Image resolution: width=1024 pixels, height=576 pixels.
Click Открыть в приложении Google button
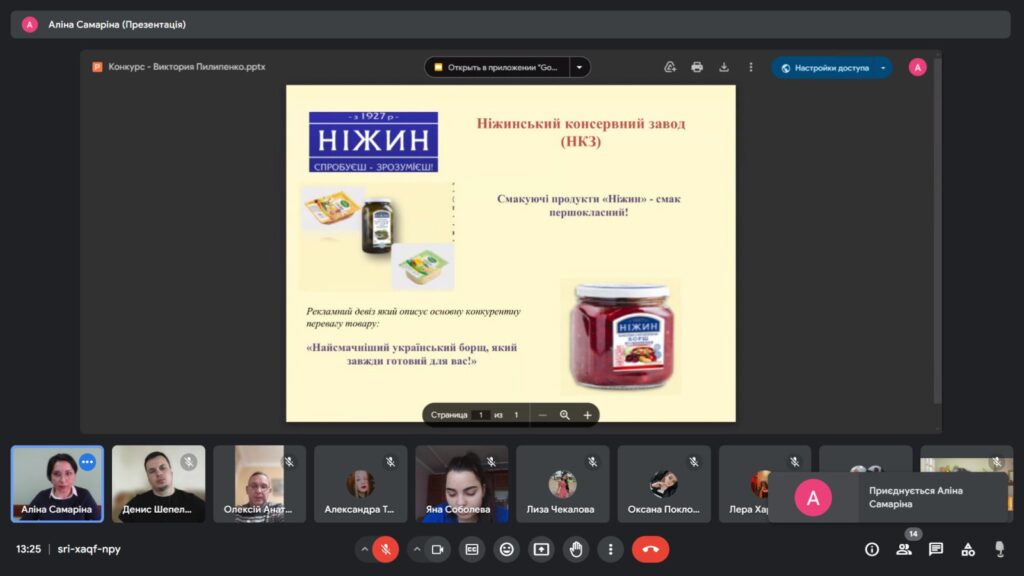point(497,67)
